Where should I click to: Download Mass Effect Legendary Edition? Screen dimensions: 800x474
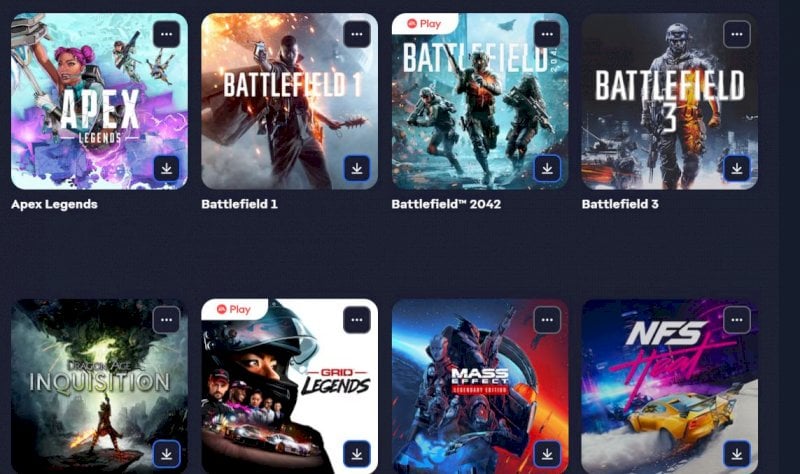pos(547,454)
